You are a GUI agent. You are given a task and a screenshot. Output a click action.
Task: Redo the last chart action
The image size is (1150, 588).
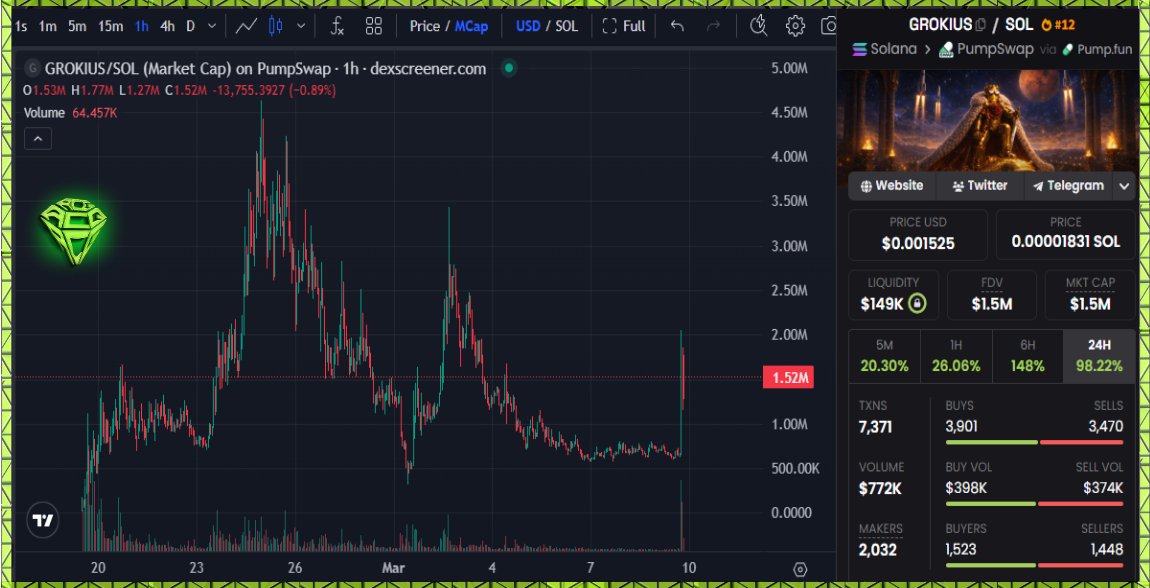tap(713, 26)
